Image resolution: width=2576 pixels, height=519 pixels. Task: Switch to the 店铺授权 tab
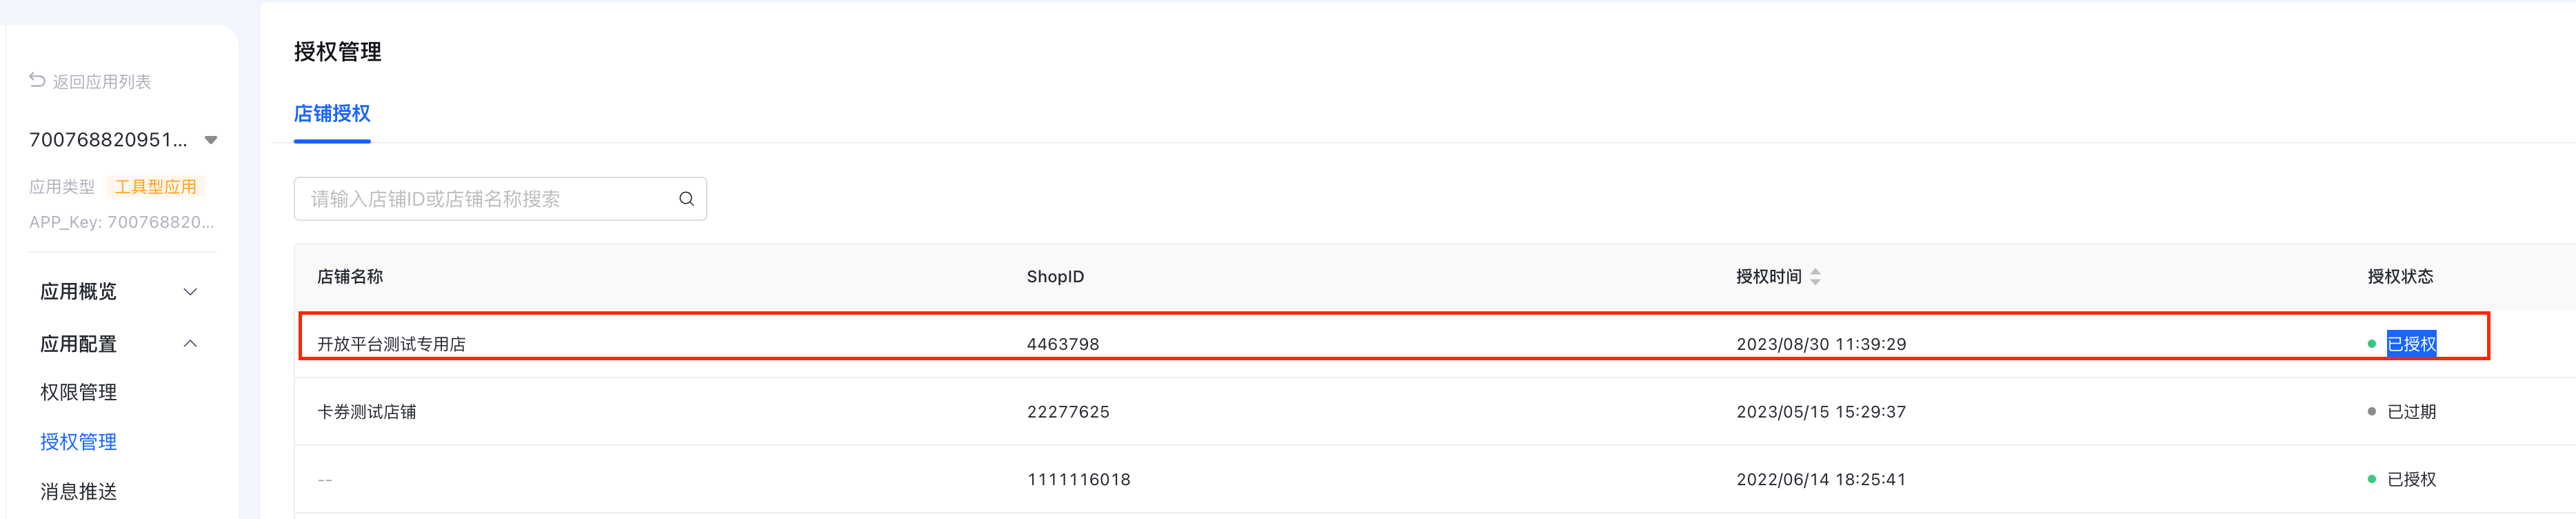(332, 114)
